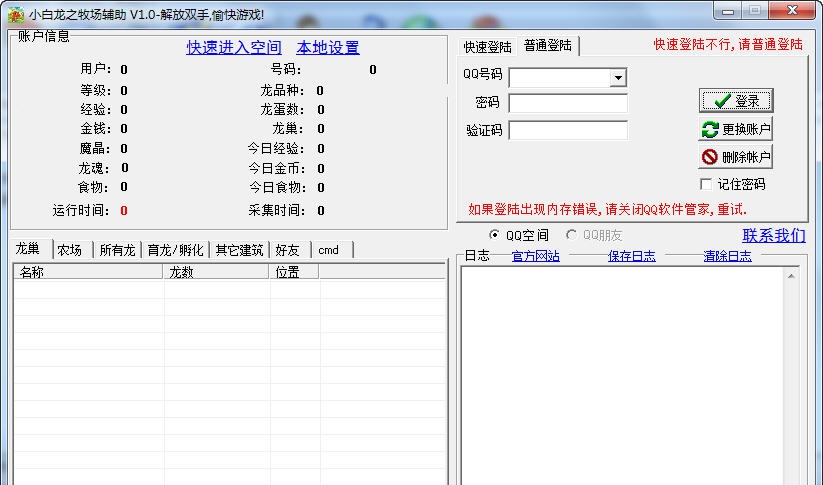Click the app icon in title bar

tap(16, 14)
